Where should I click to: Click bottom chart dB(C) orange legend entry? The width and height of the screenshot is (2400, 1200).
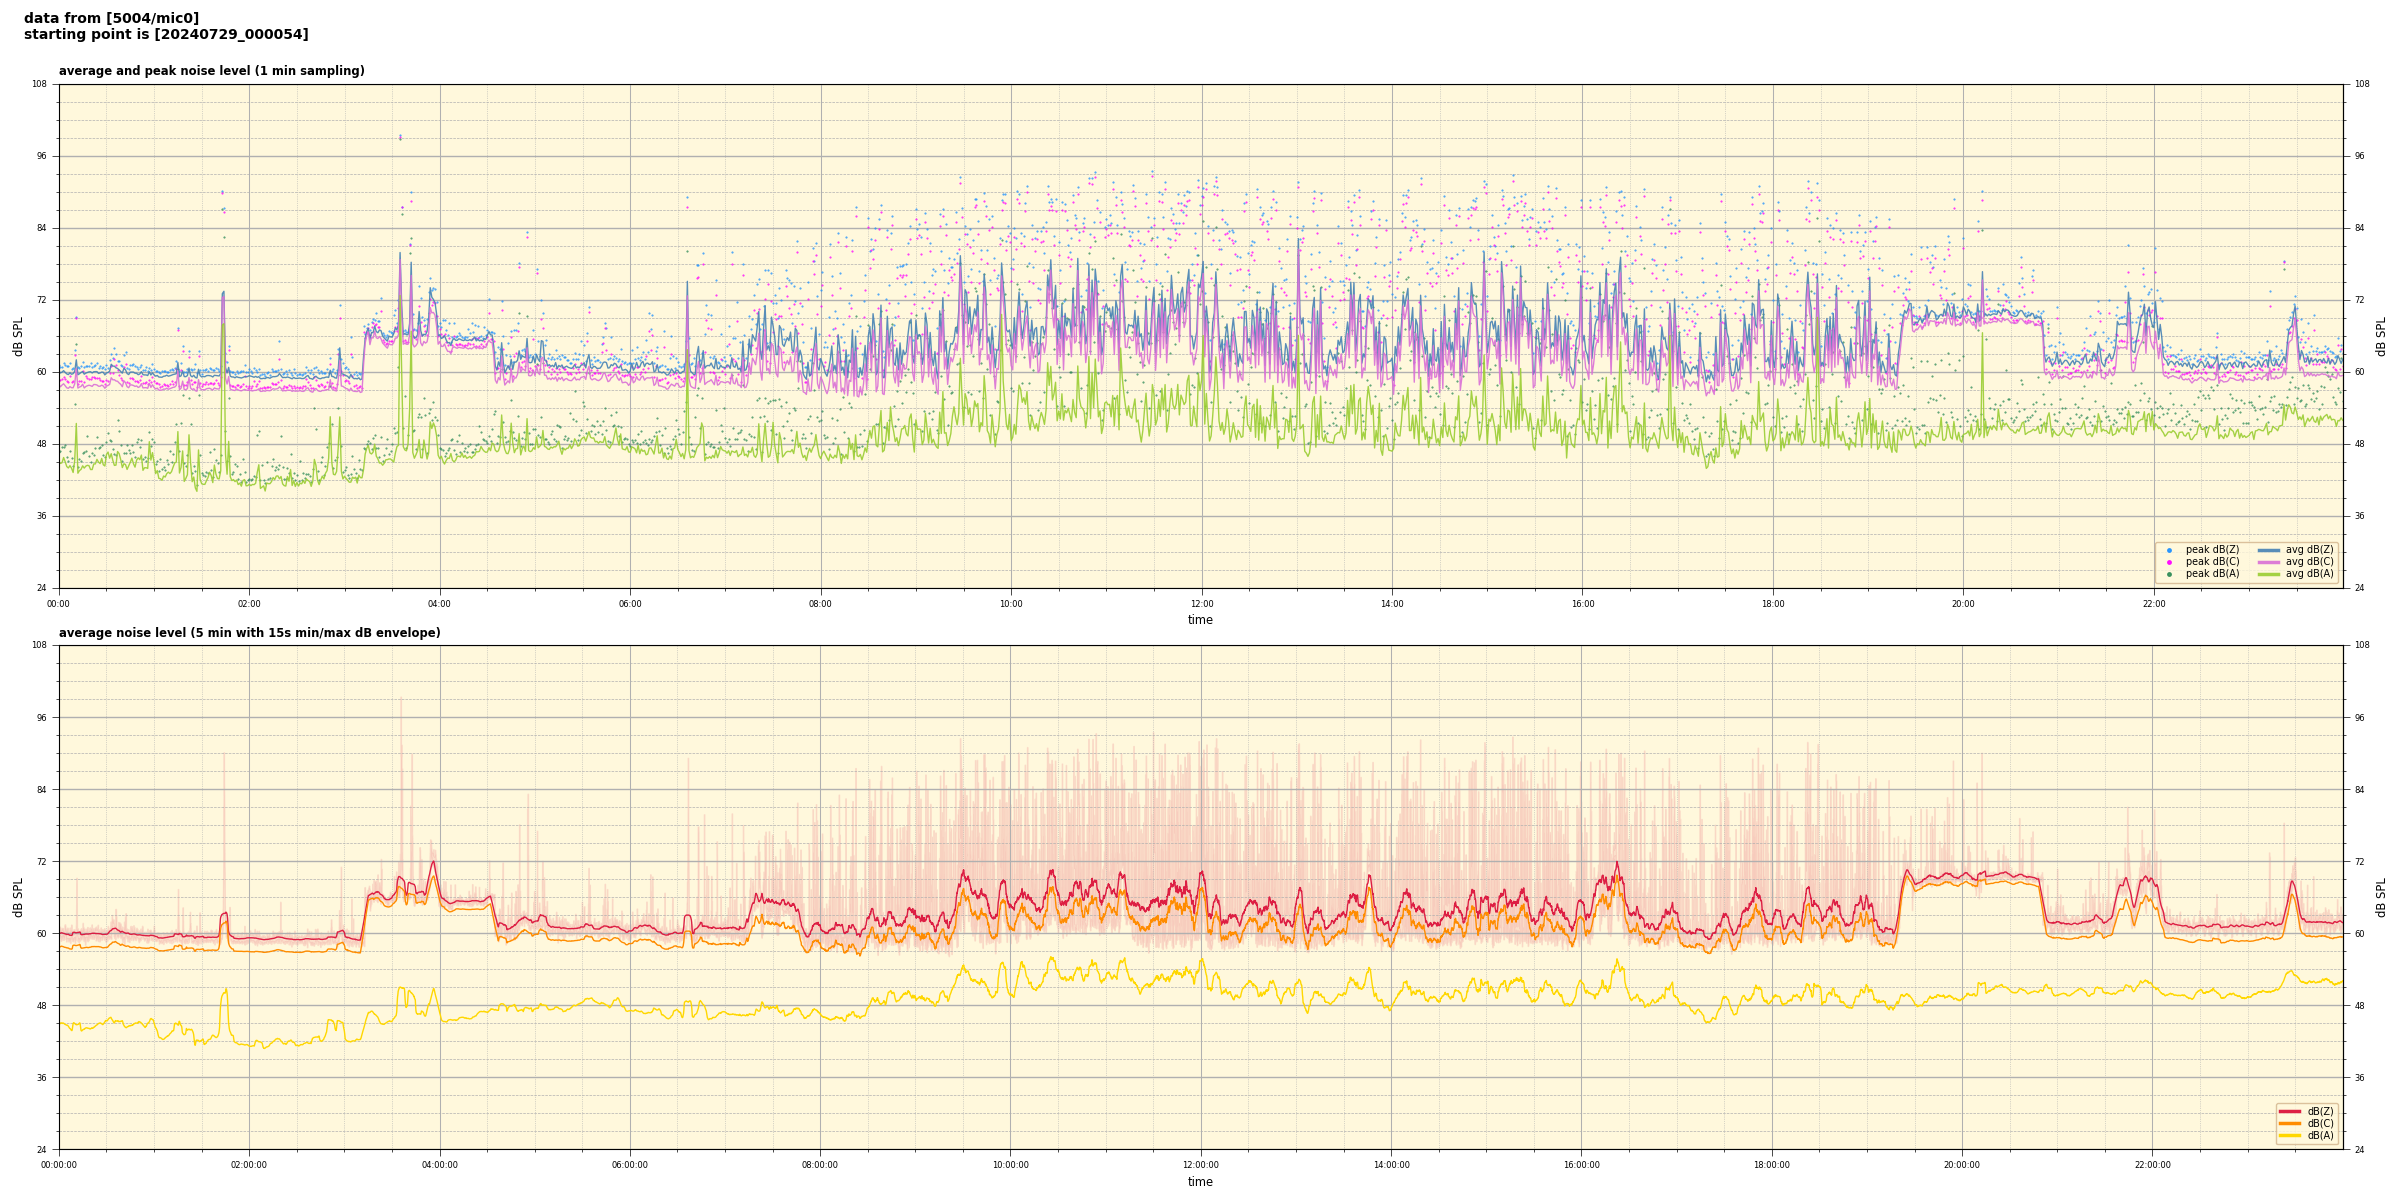[x=2290, y=1123]
